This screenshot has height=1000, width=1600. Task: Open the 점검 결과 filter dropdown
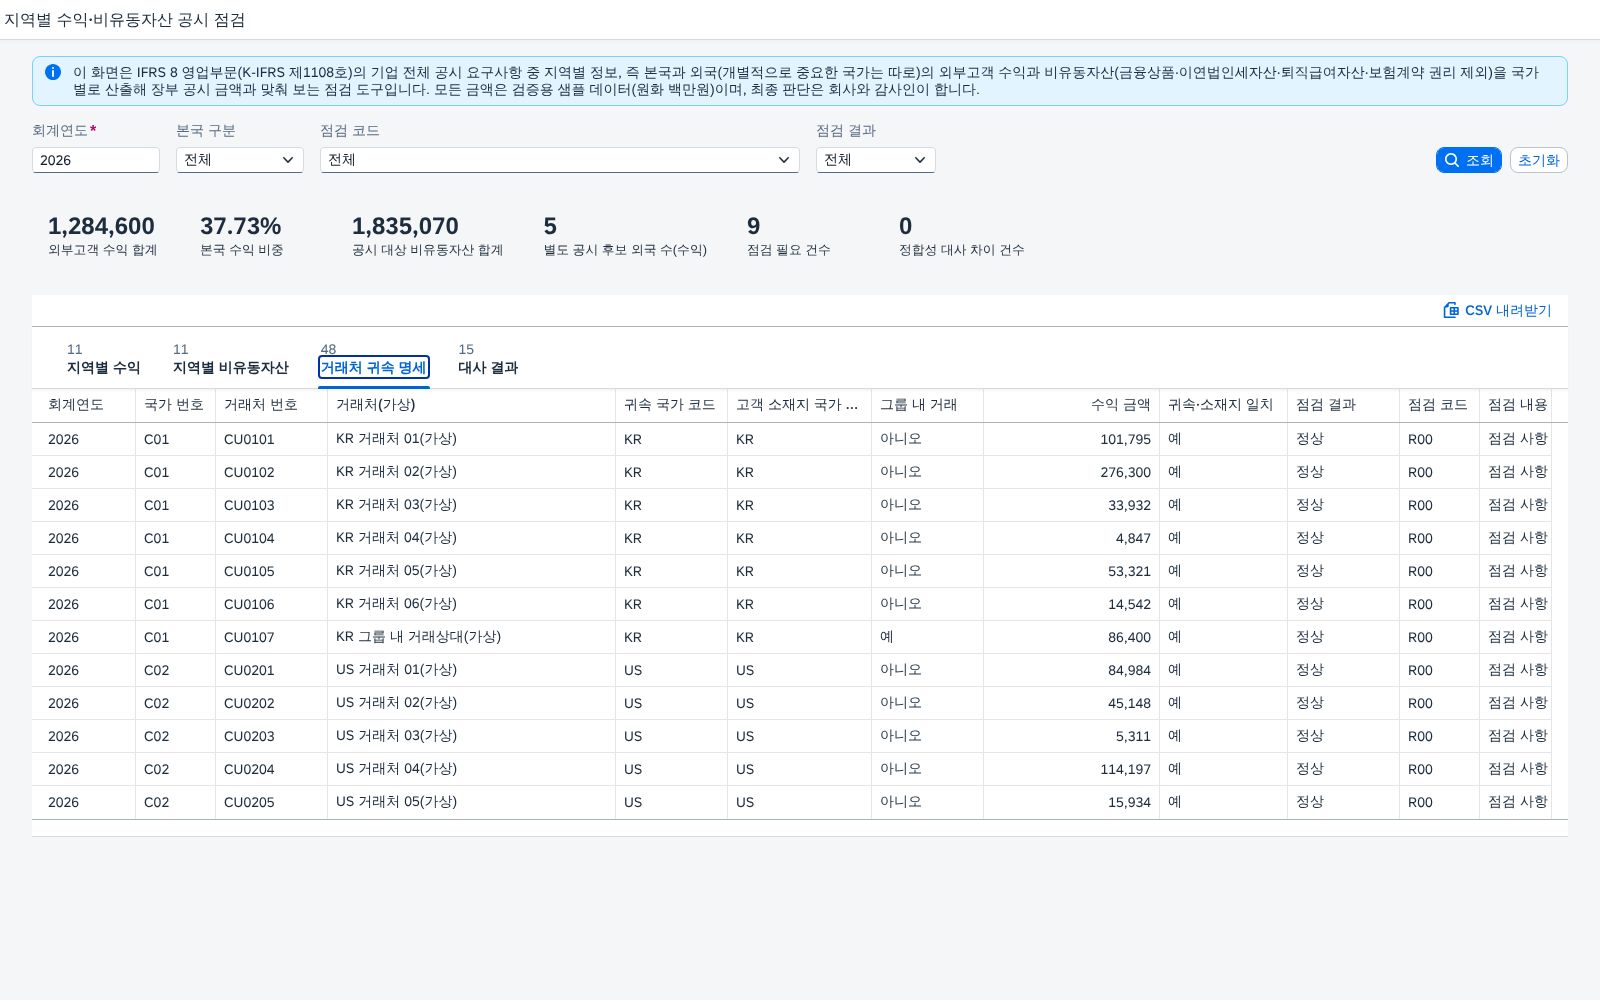click(x=876, y=160)
